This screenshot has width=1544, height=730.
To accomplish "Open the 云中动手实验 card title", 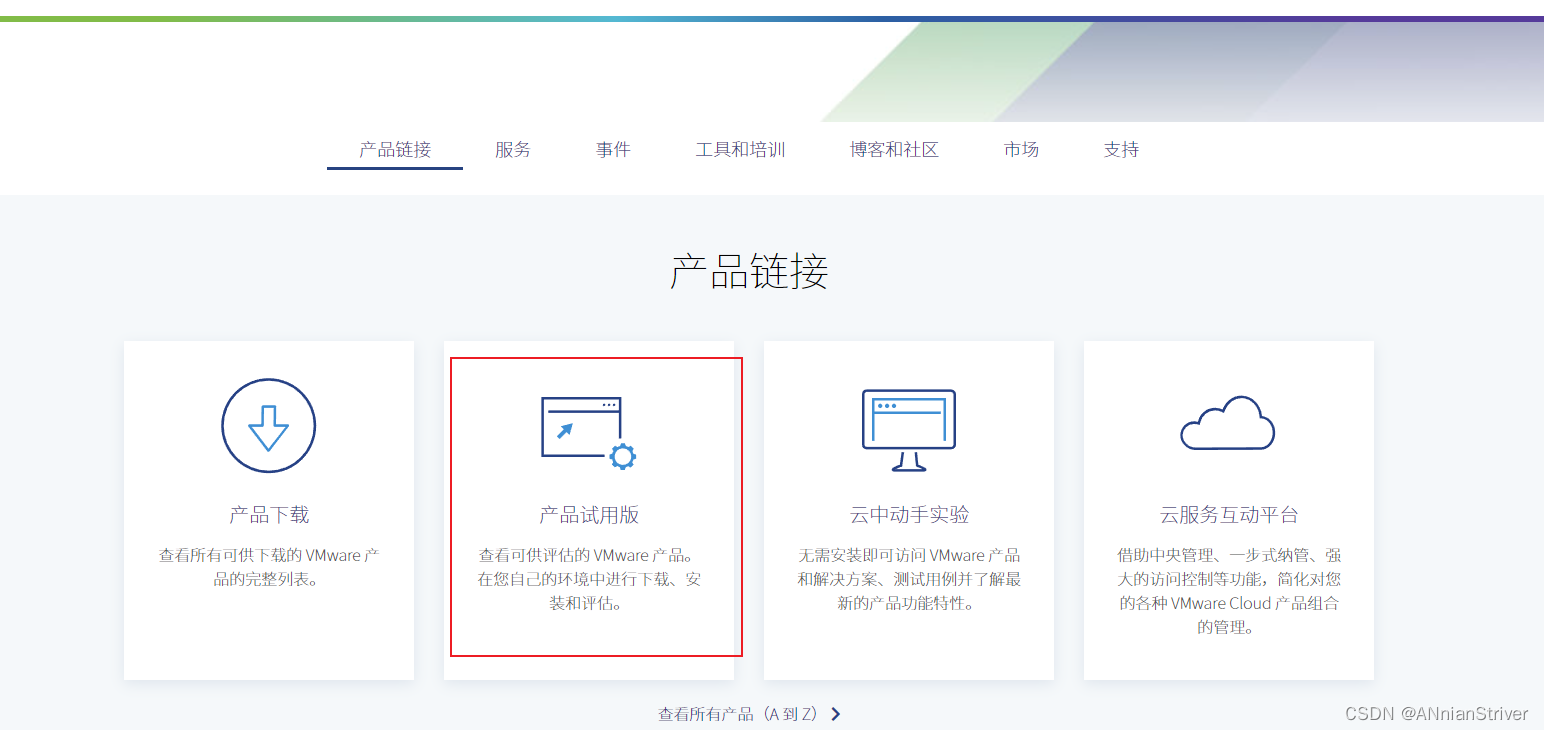I will pos(909,515).
